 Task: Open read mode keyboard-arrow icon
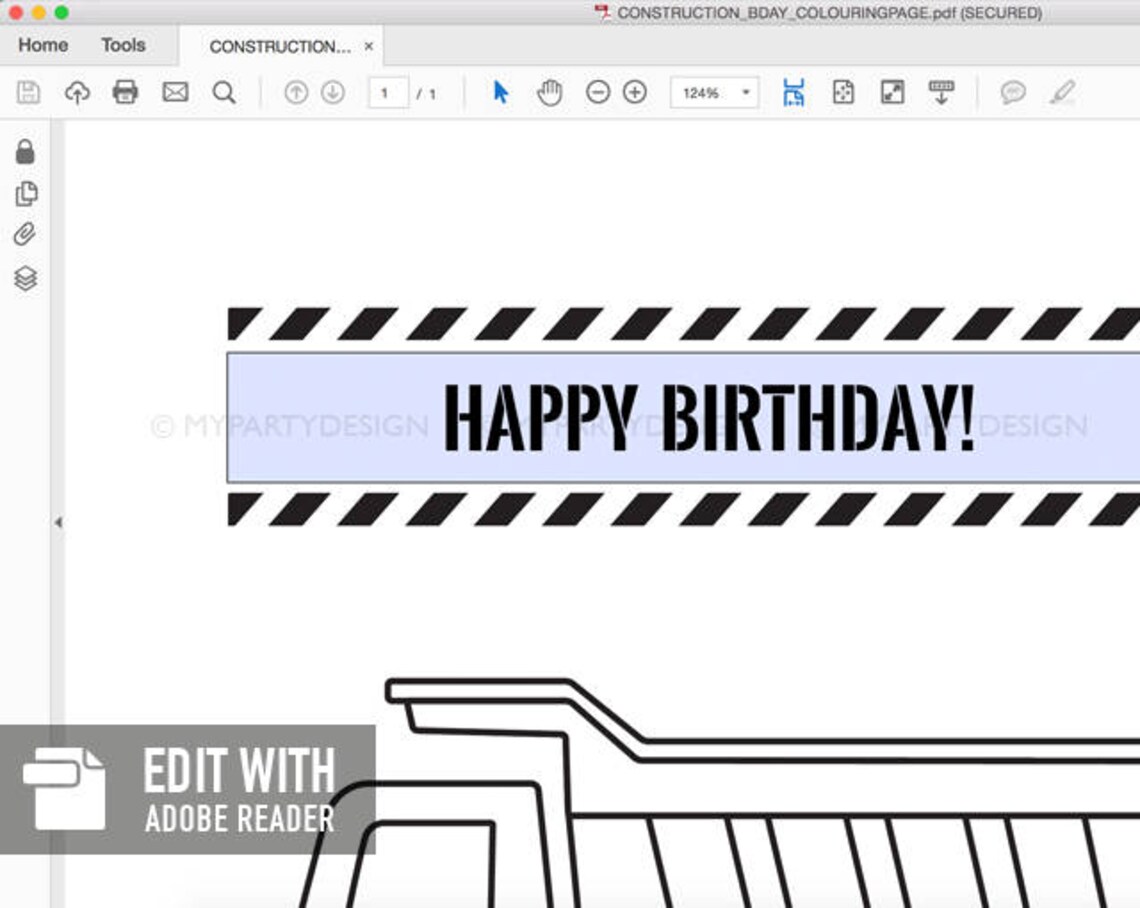942,92
